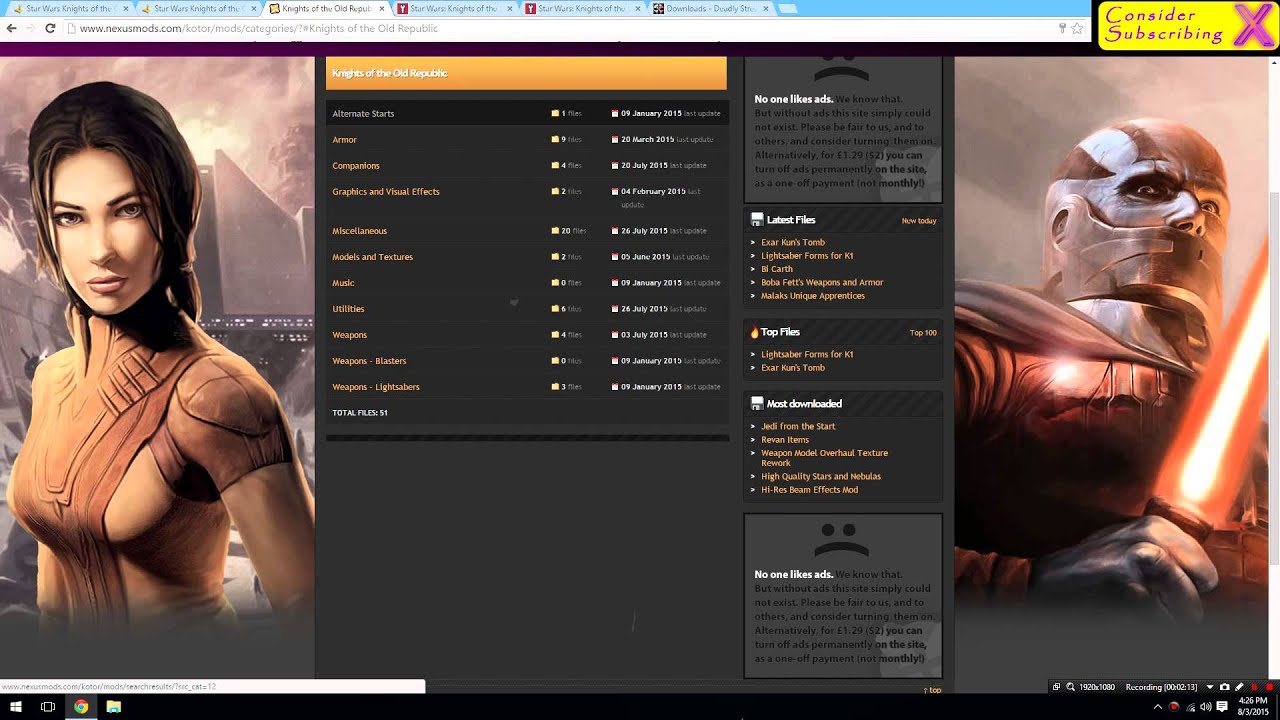Click the calendar icon in the Utilities row
Image resolution: width=1280 pixels, height=720 pixels.
[615, 309]
